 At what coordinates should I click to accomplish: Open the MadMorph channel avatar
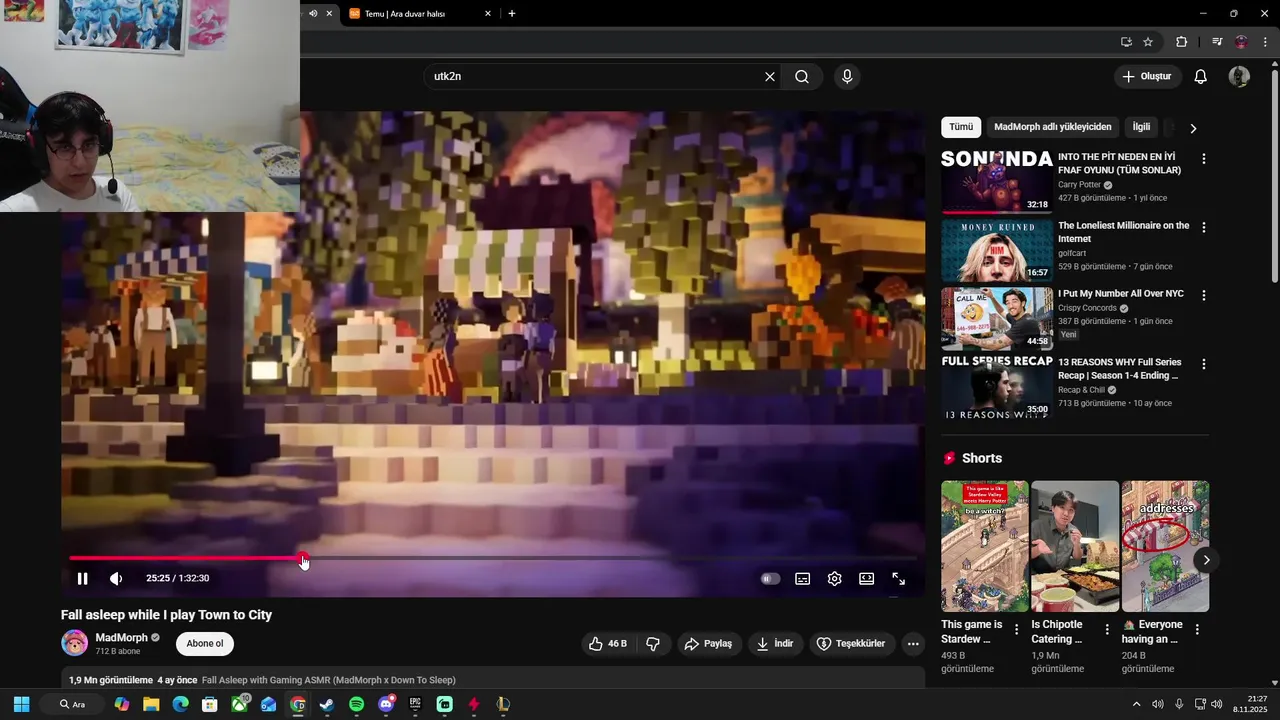pyautogui.click(x=75, y=643)
